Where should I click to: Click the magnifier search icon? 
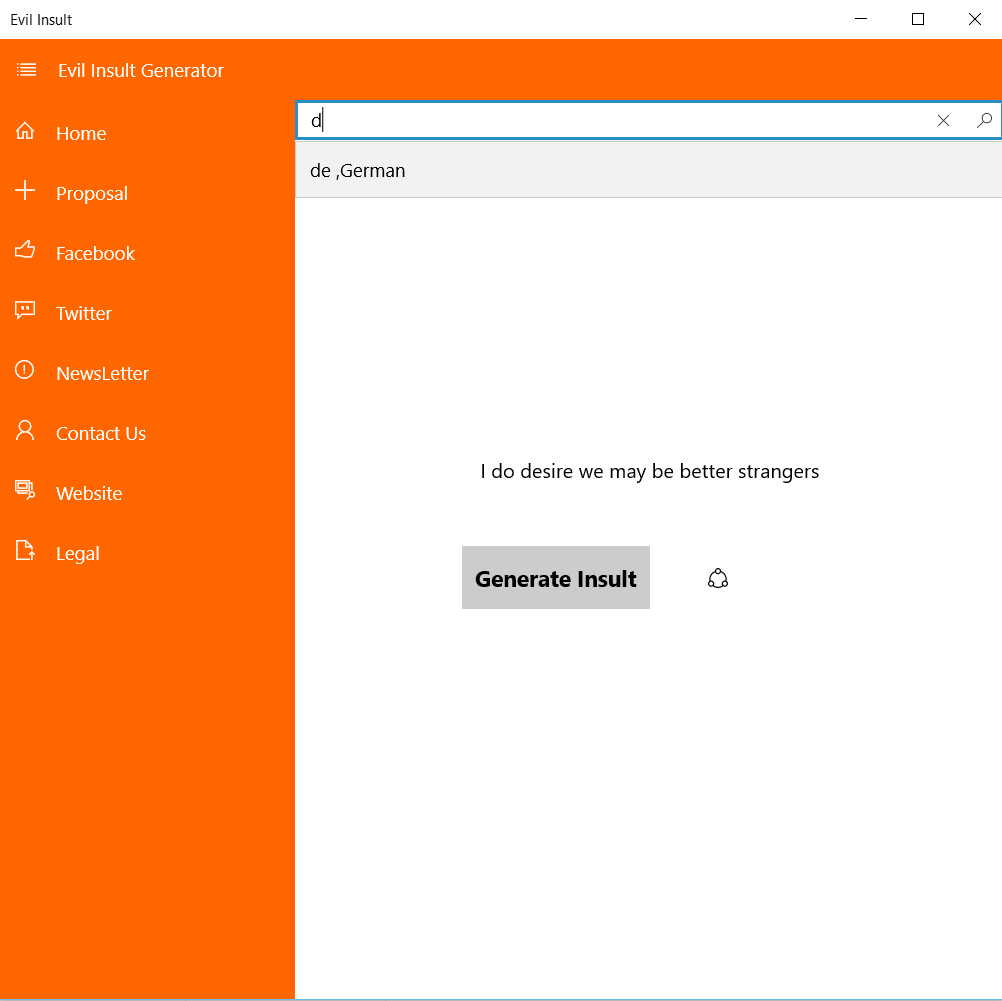coord(984,120)
